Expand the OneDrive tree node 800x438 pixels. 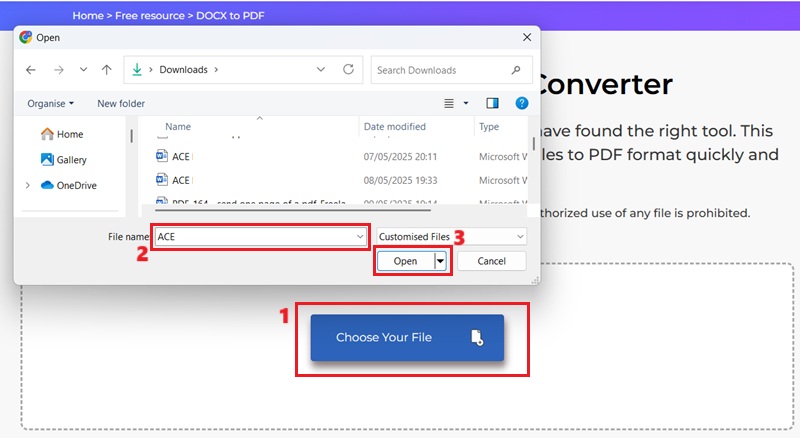tap(28, 185)
